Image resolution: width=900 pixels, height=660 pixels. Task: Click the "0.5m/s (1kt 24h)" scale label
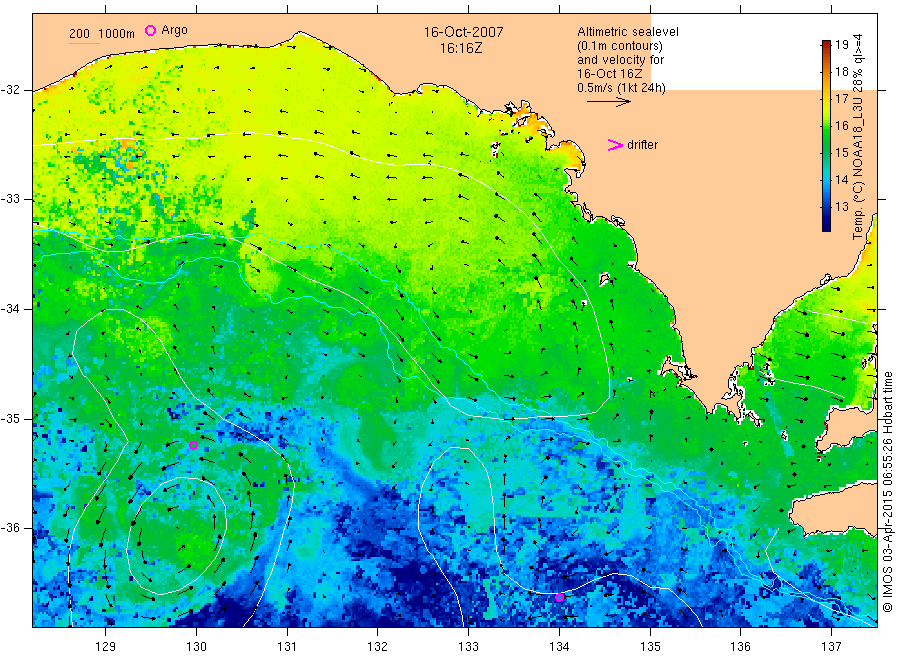622,88
